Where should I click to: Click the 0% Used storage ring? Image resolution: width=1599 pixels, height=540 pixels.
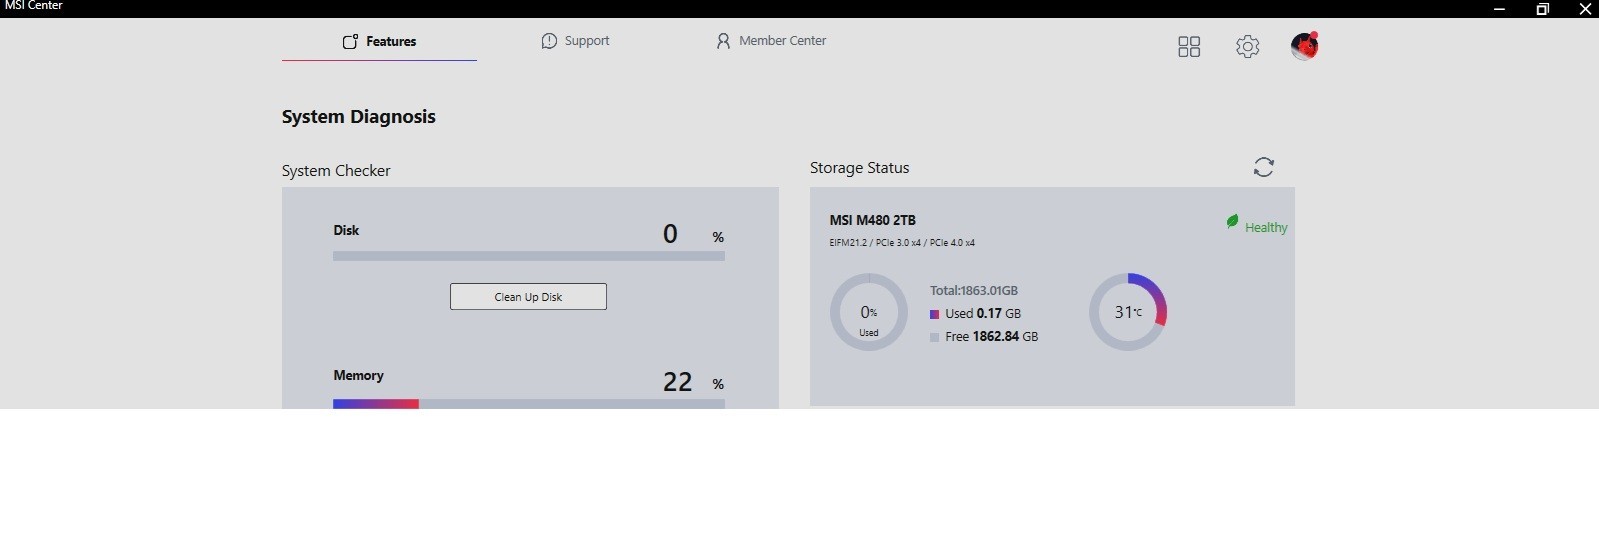pos(869,312)
